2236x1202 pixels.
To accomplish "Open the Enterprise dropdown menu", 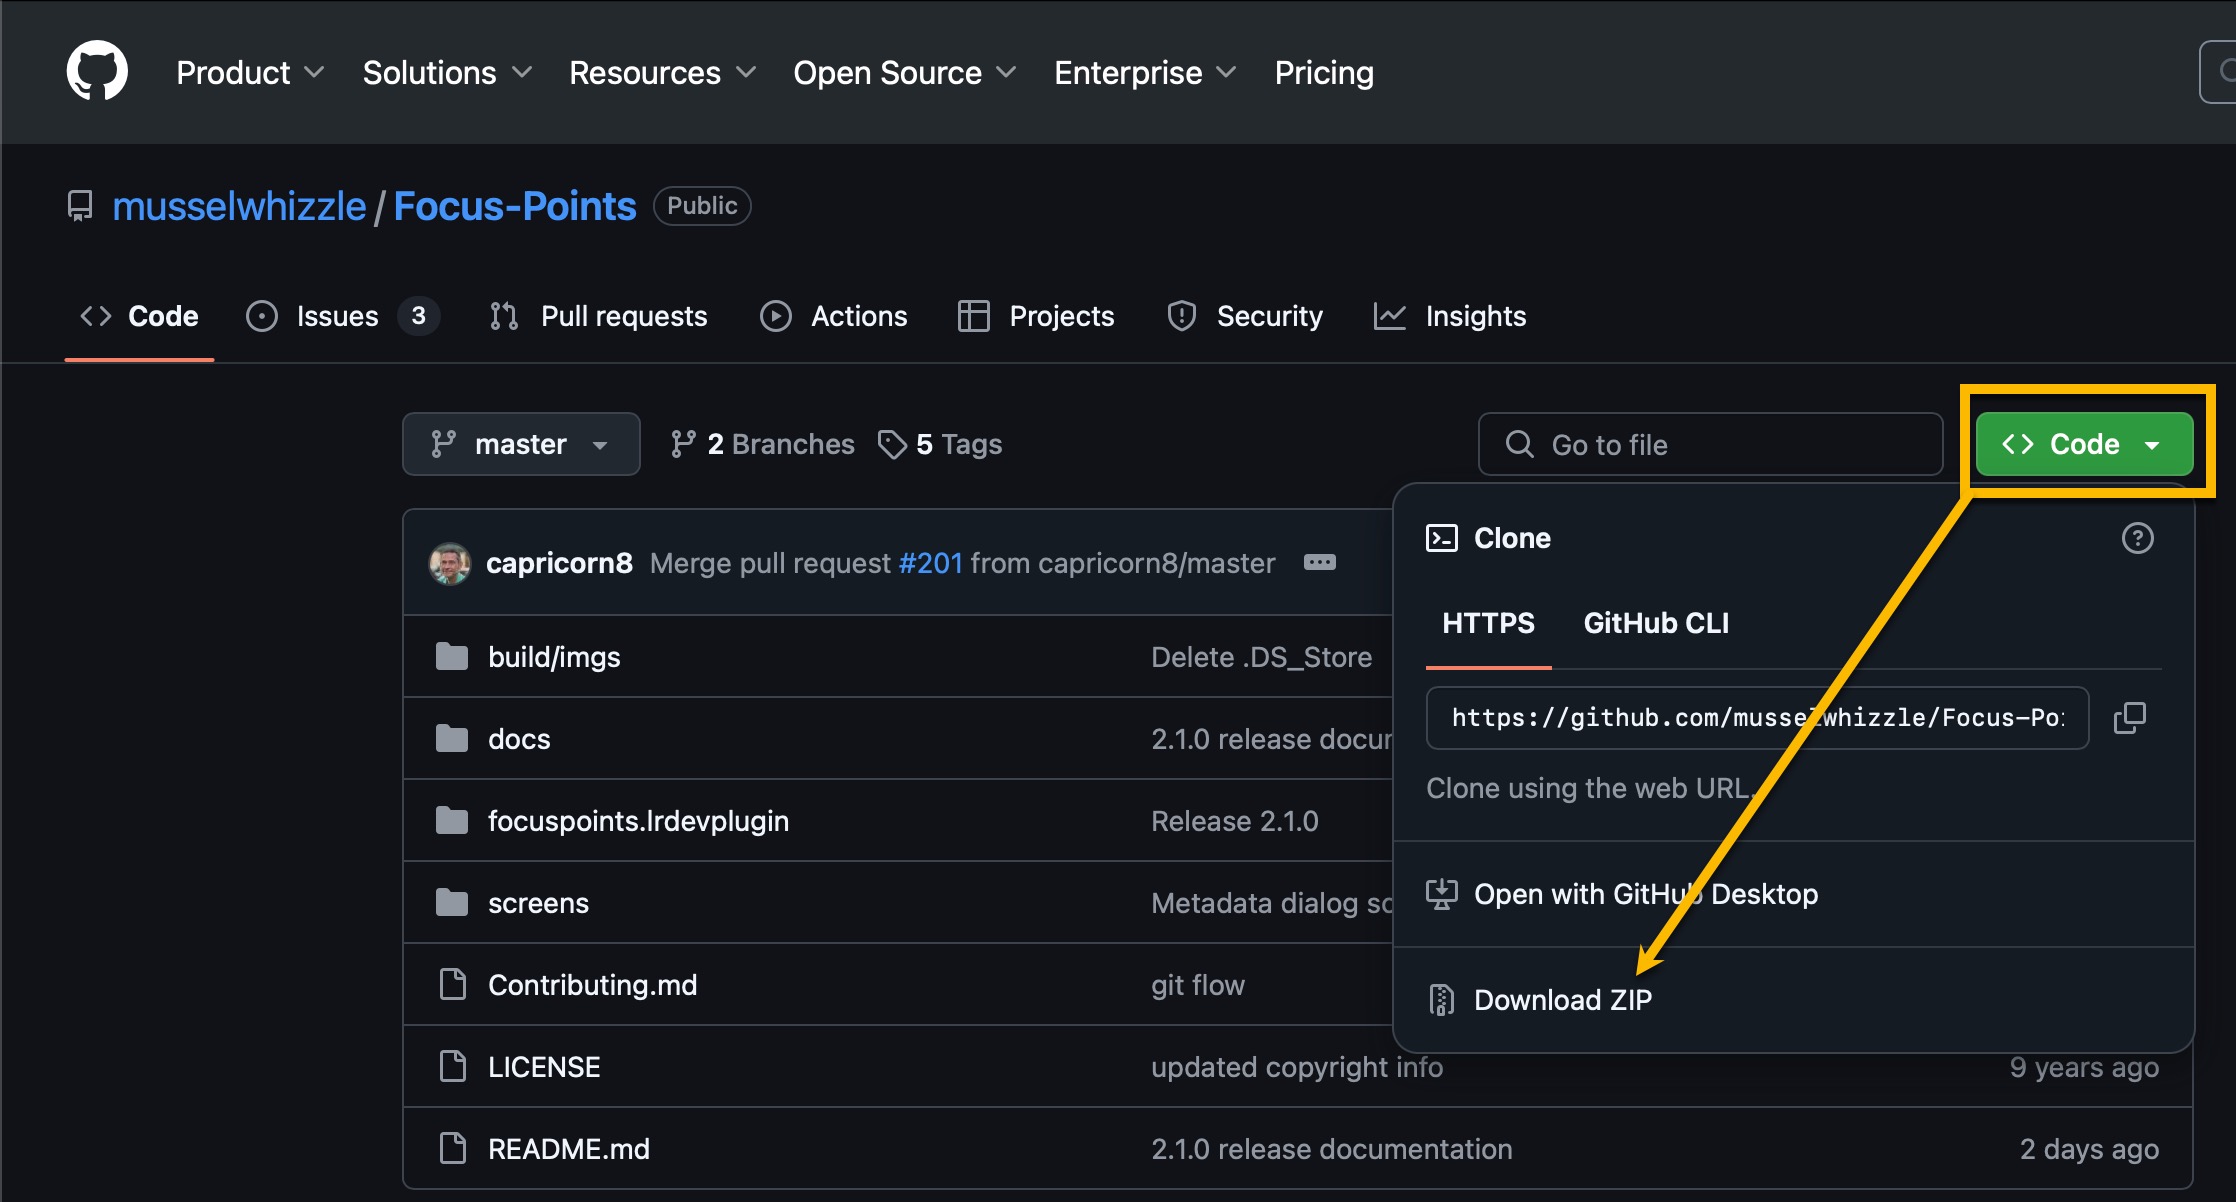I will [x=1145, y=72].
